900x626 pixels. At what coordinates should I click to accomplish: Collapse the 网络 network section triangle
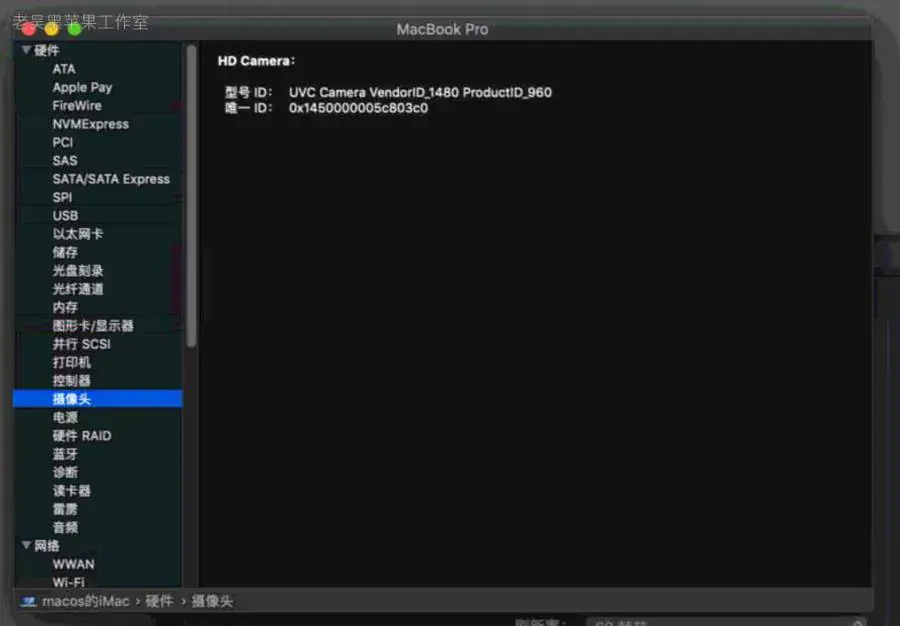(x=26, y=545)
